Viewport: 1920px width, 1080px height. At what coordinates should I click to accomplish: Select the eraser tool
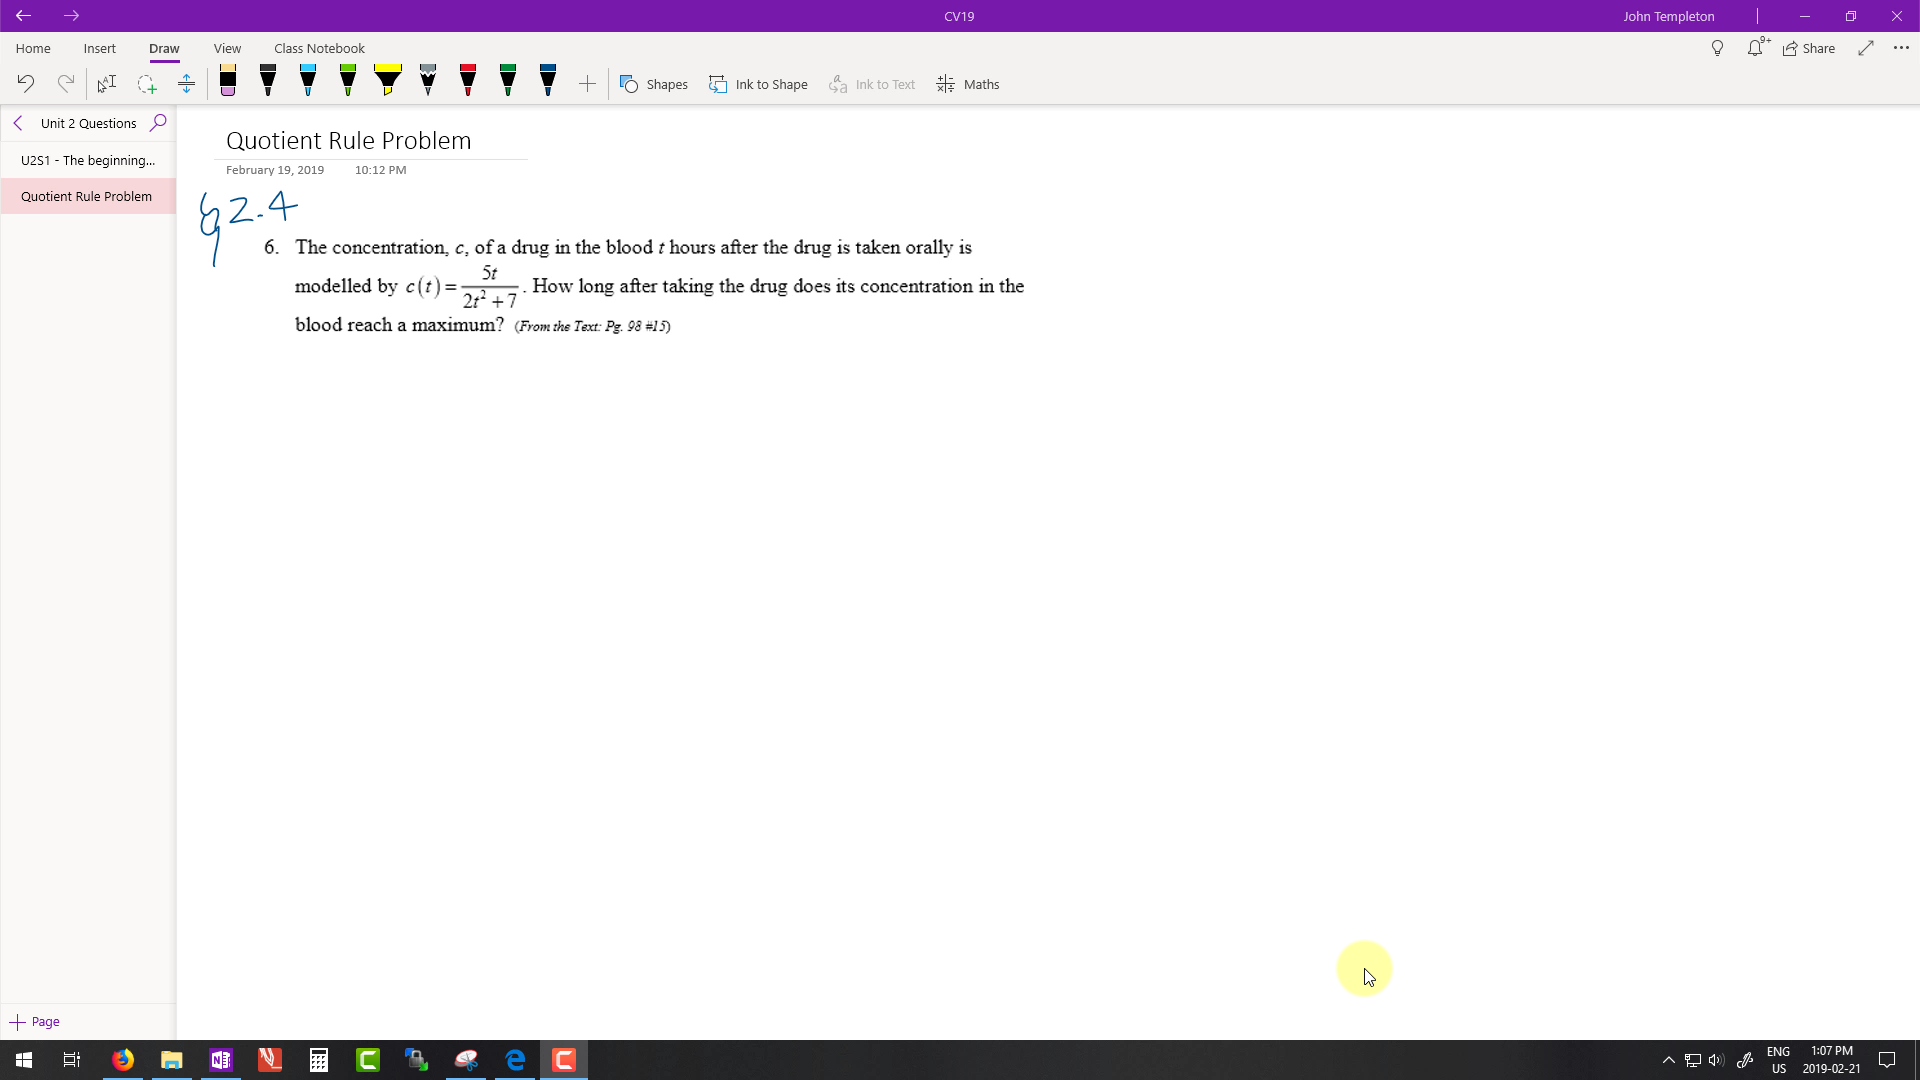(228, 83)
